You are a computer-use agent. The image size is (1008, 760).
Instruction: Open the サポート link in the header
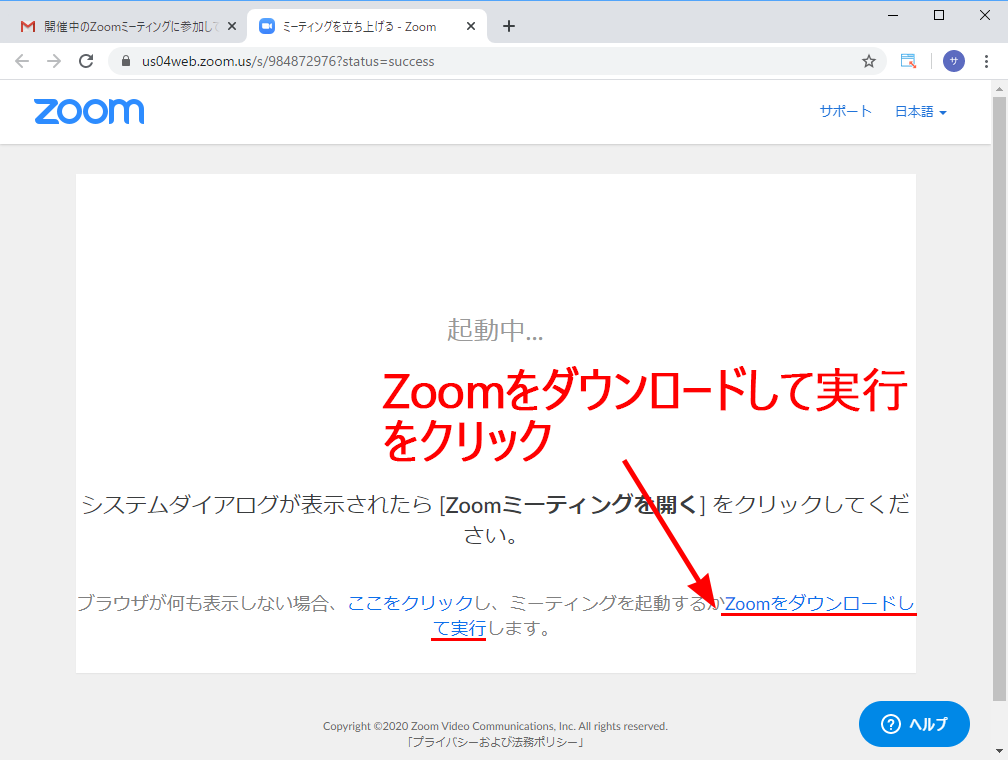pos(845,112)
